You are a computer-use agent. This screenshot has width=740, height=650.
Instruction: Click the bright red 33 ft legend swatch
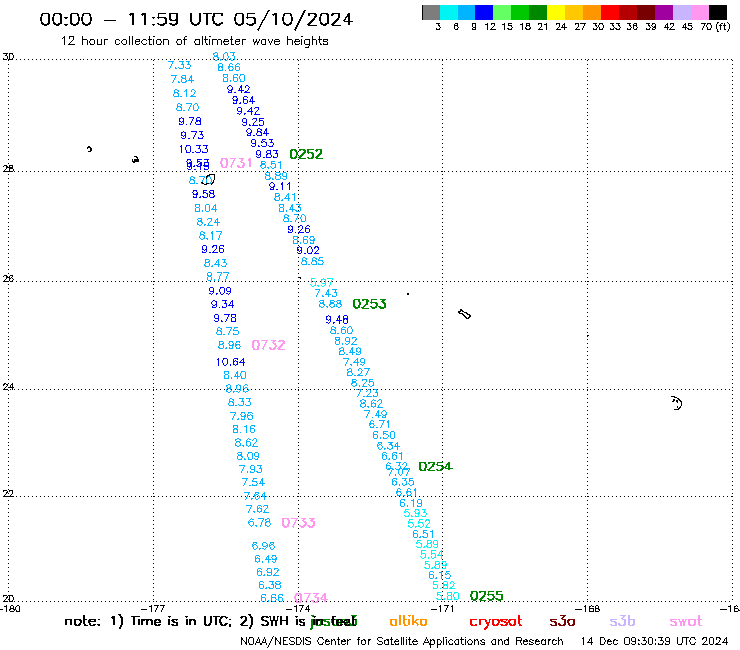pyautogui.click(x=609, y=12)
